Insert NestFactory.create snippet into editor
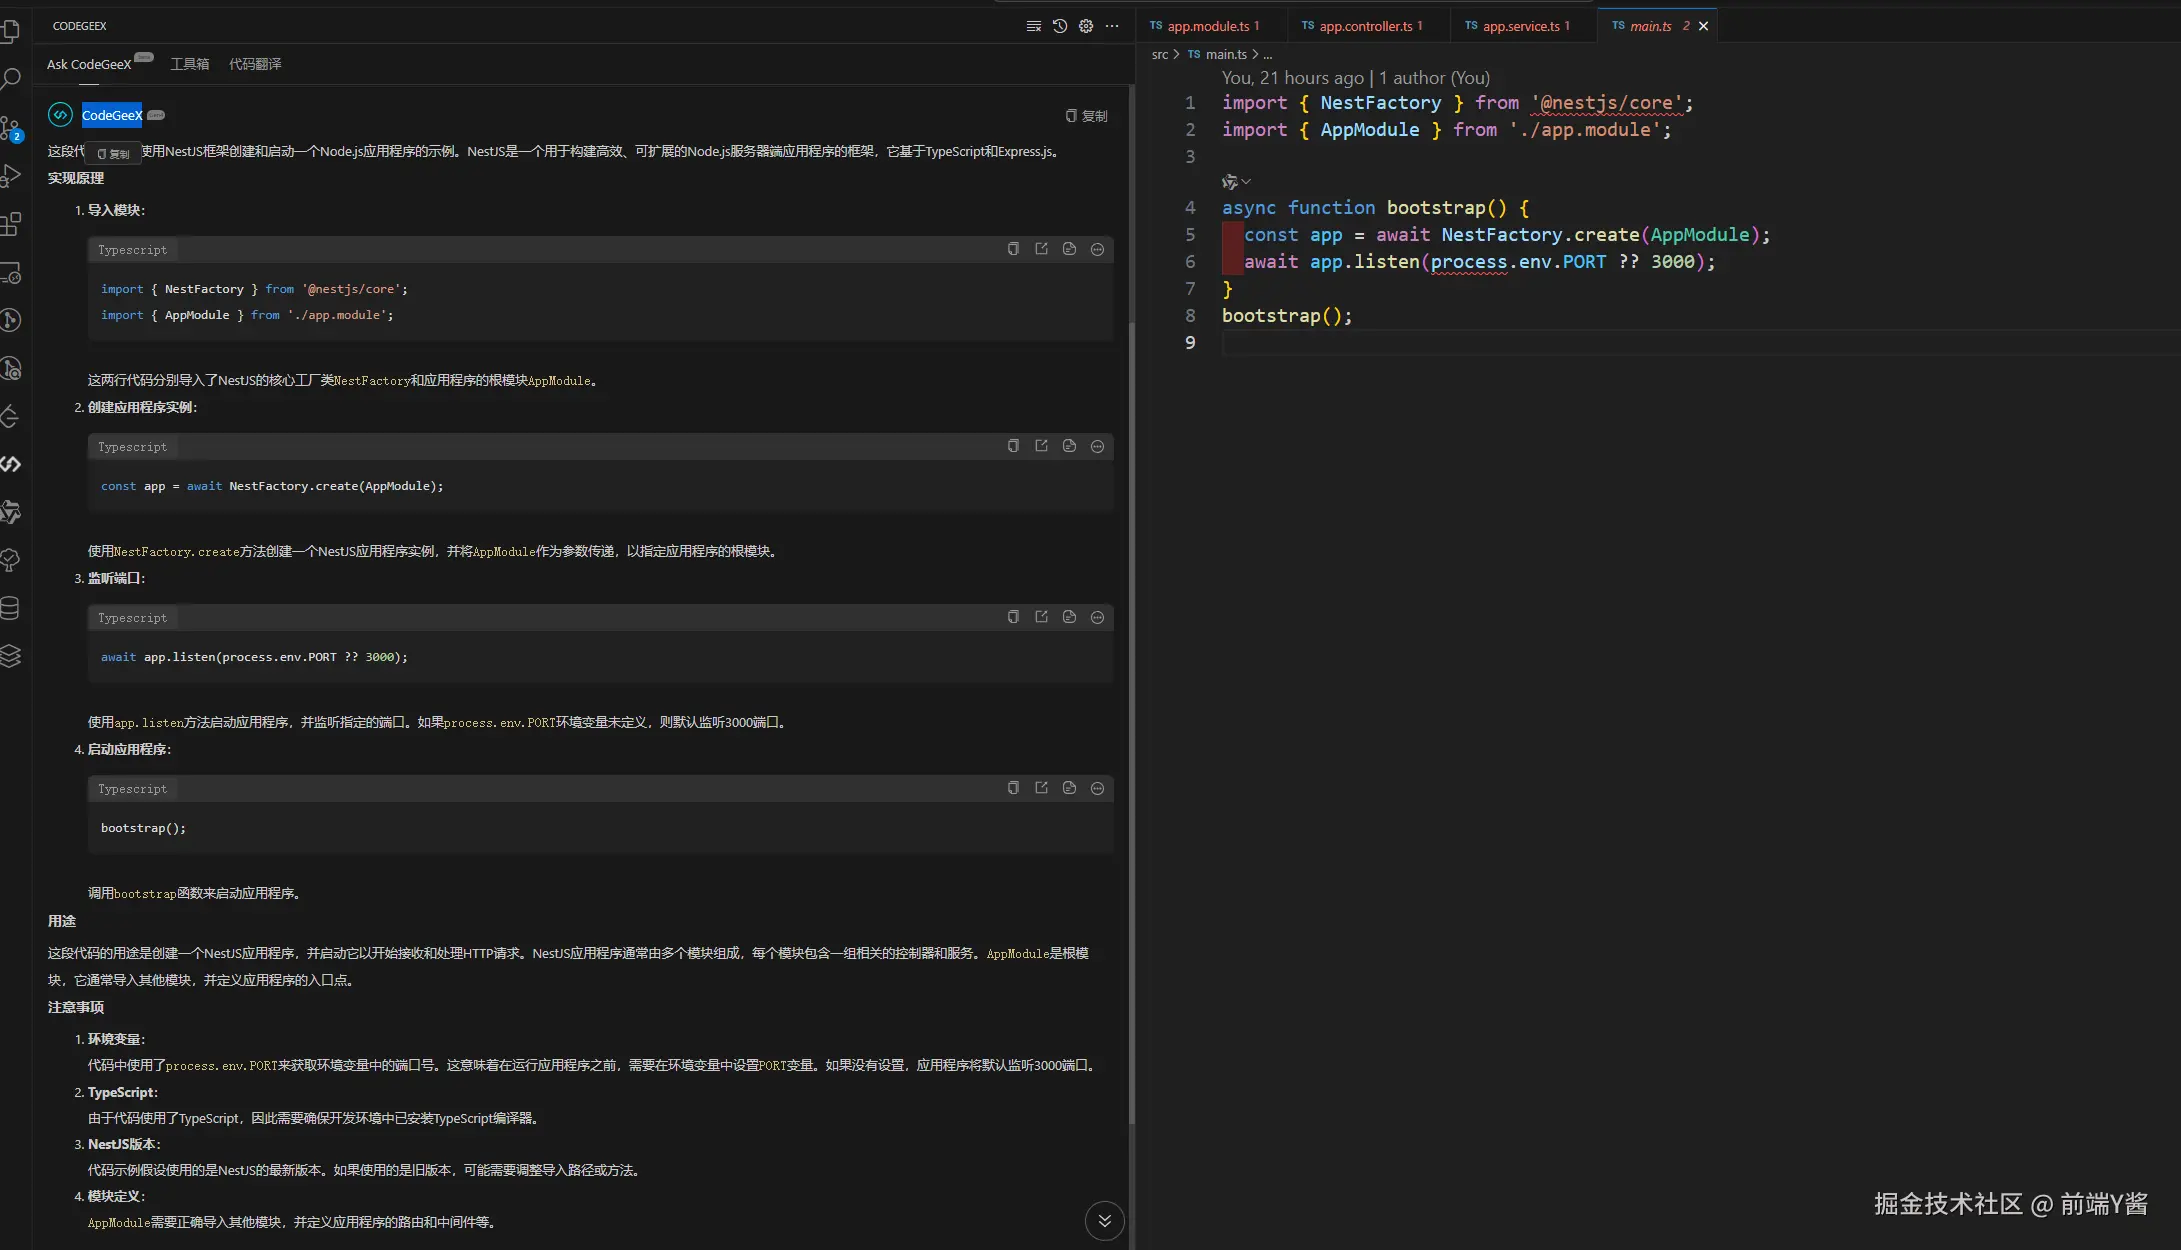This screenshot has height=1250, width=2181. [1041, 446]
